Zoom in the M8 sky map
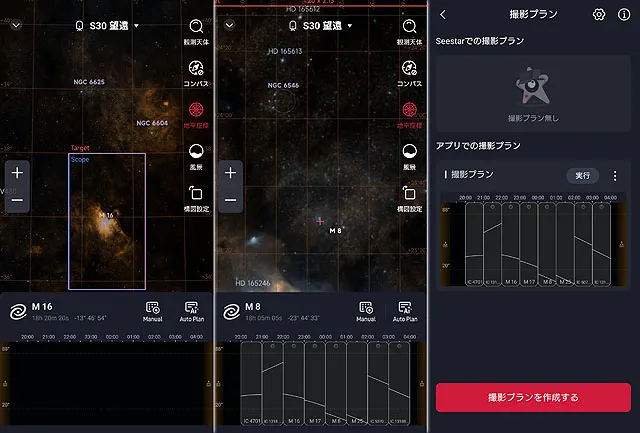640x433 pixels. click(x=231, y=173)
